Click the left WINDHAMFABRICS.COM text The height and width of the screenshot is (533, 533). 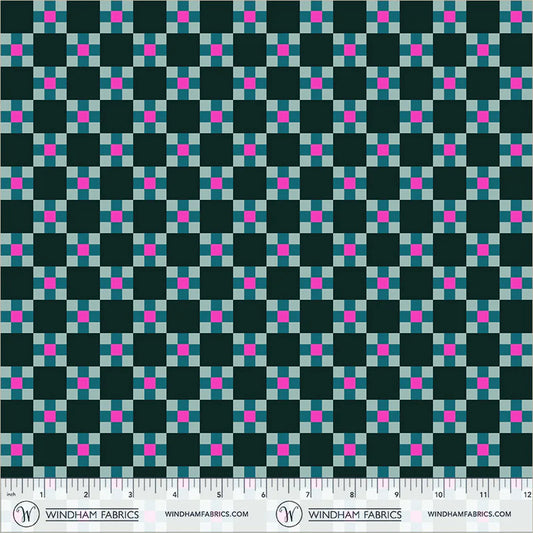(207, 514)
